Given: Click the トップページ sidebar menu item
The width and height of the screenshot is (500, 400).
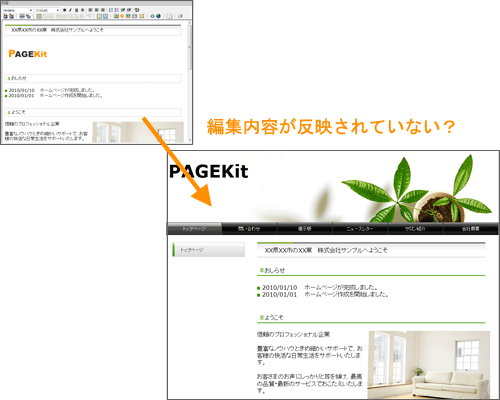Looking at the screenshot, I should coord(209,250).
